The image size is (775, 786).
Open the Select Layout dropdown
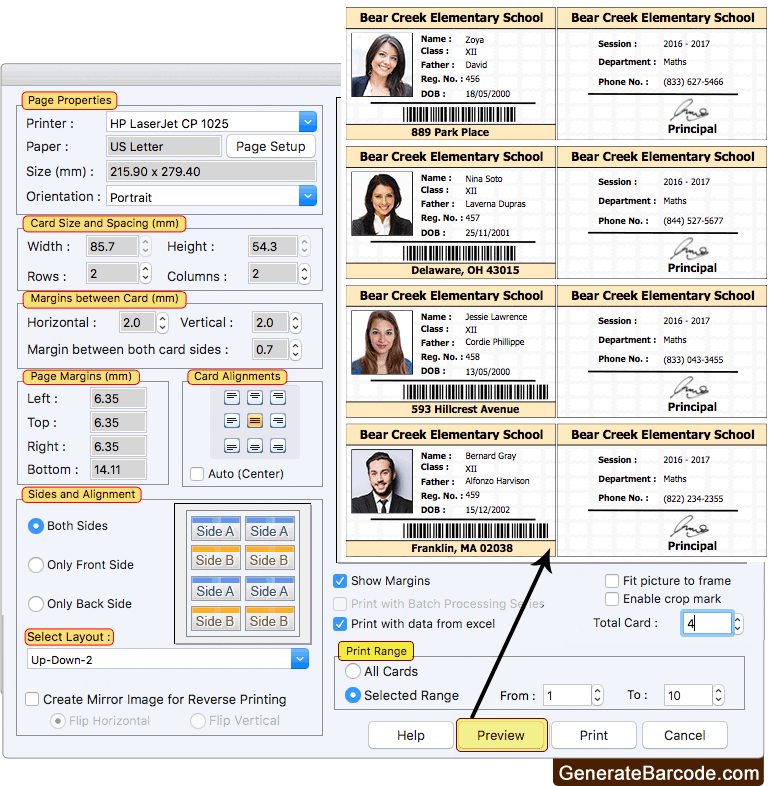(300, 659)
